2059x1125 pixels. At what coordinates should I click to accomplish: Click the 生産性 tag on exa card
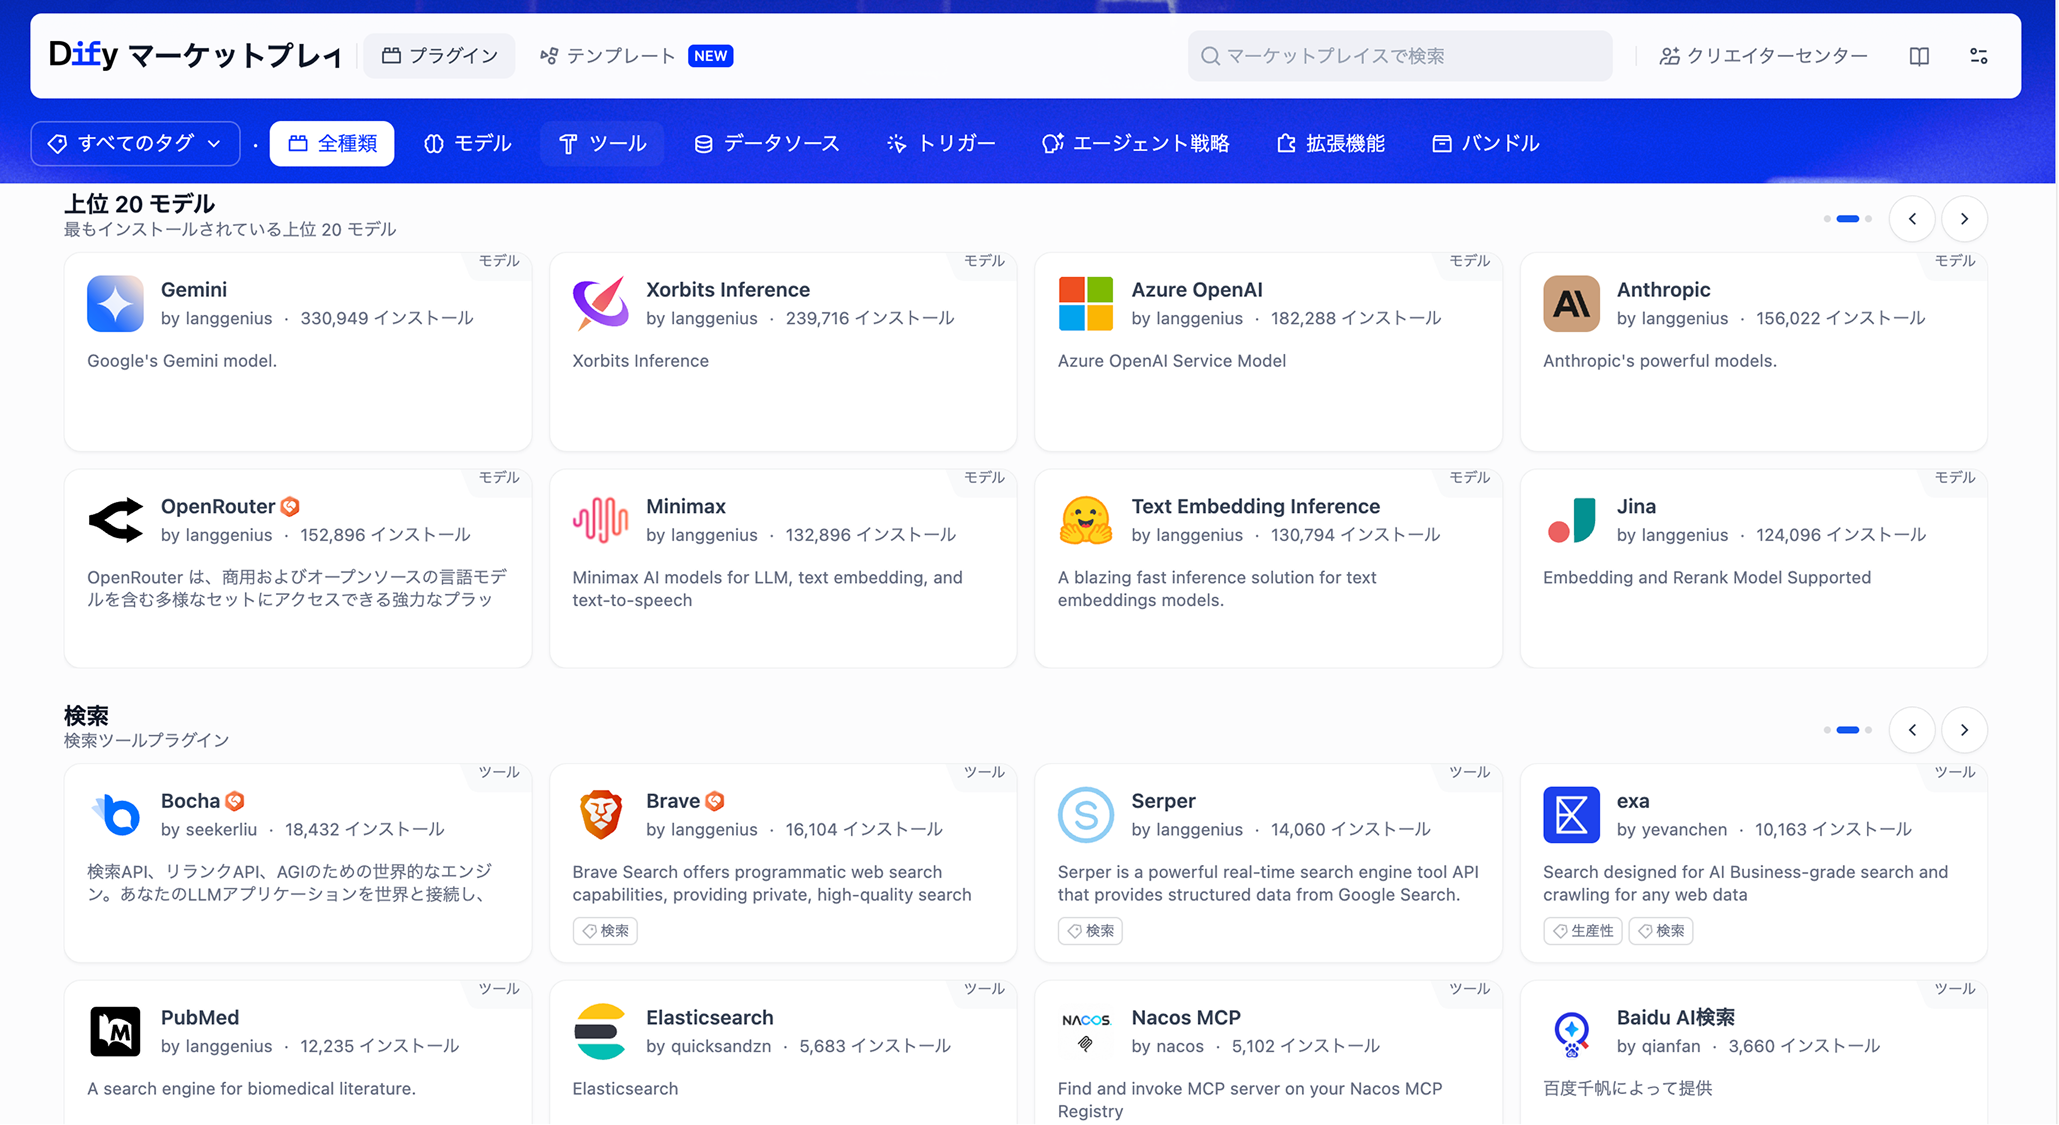click(x=1583, y=931)
